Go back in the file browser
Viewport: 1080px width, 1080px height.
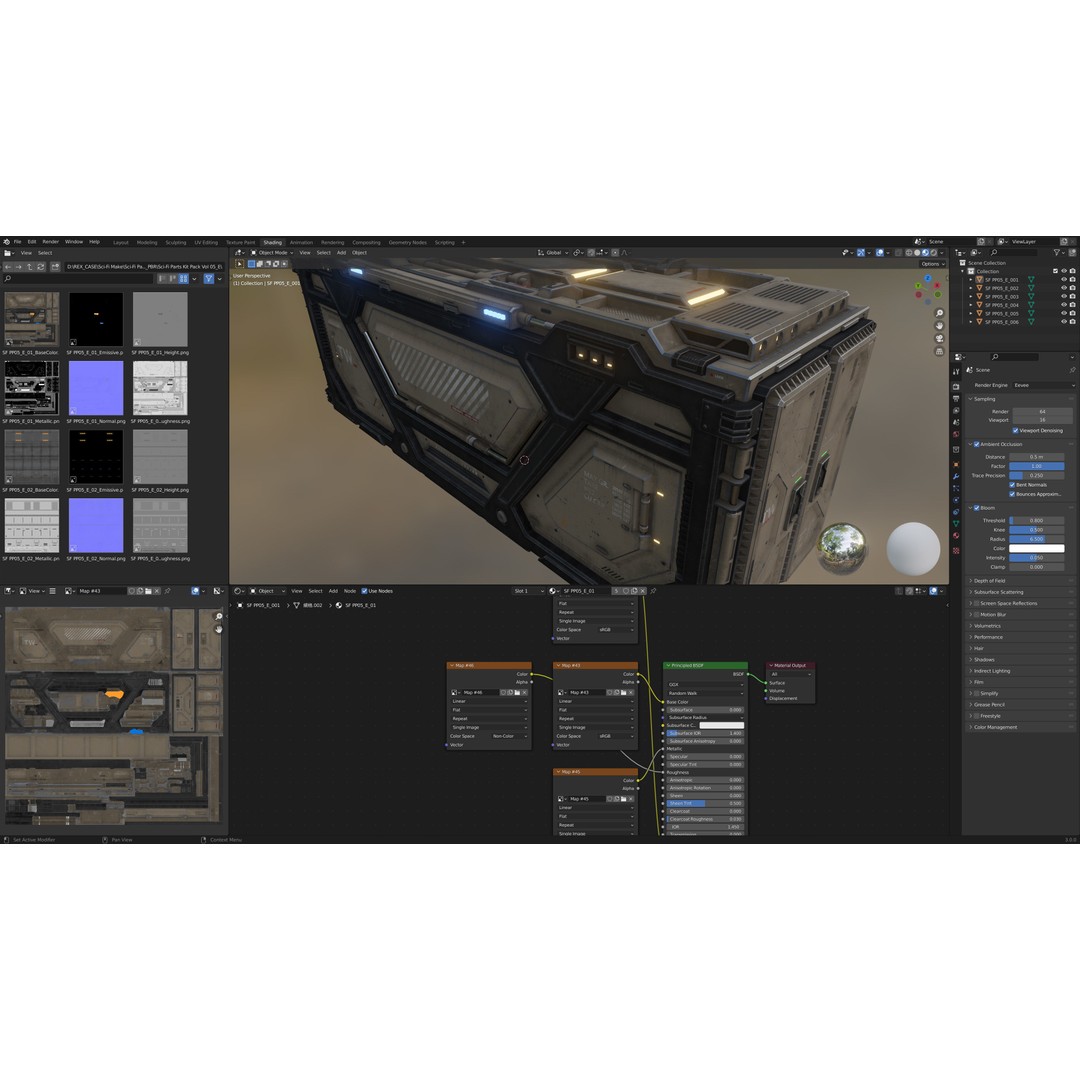click(8, 267)
